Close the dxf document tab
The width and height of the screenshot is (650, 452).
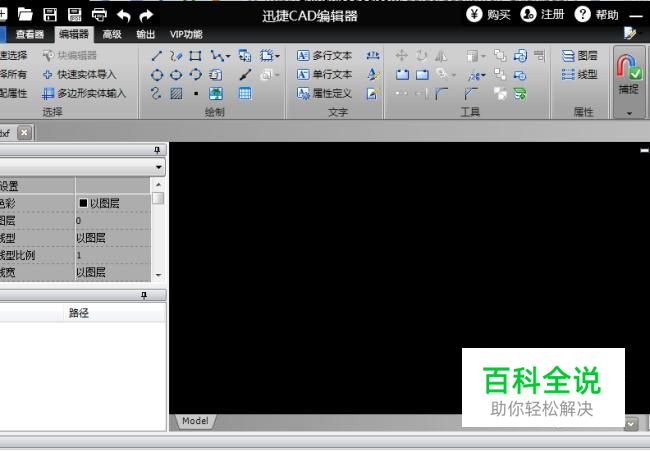click(x=24, y=133)
